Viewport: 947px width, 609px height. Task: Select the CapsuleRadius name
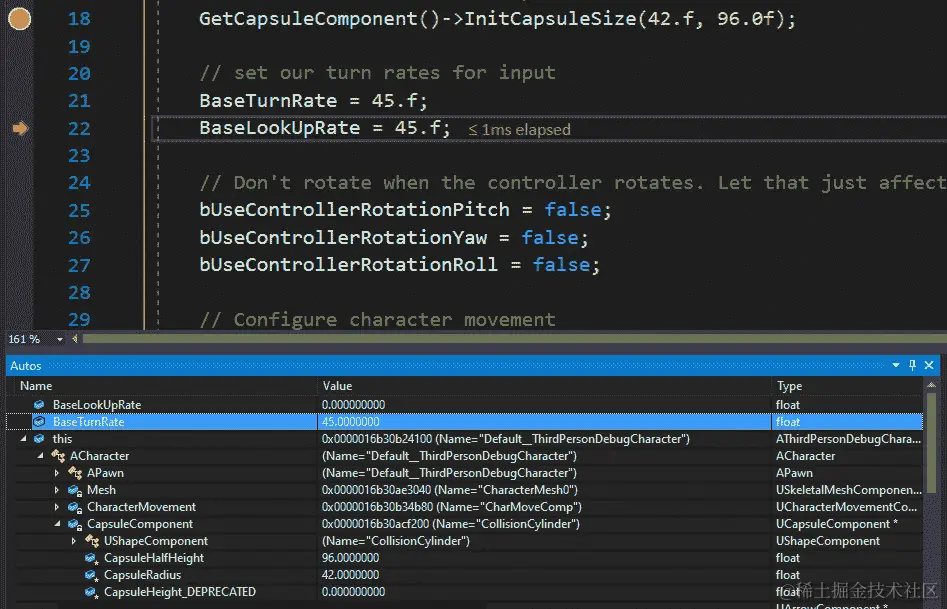143,575
